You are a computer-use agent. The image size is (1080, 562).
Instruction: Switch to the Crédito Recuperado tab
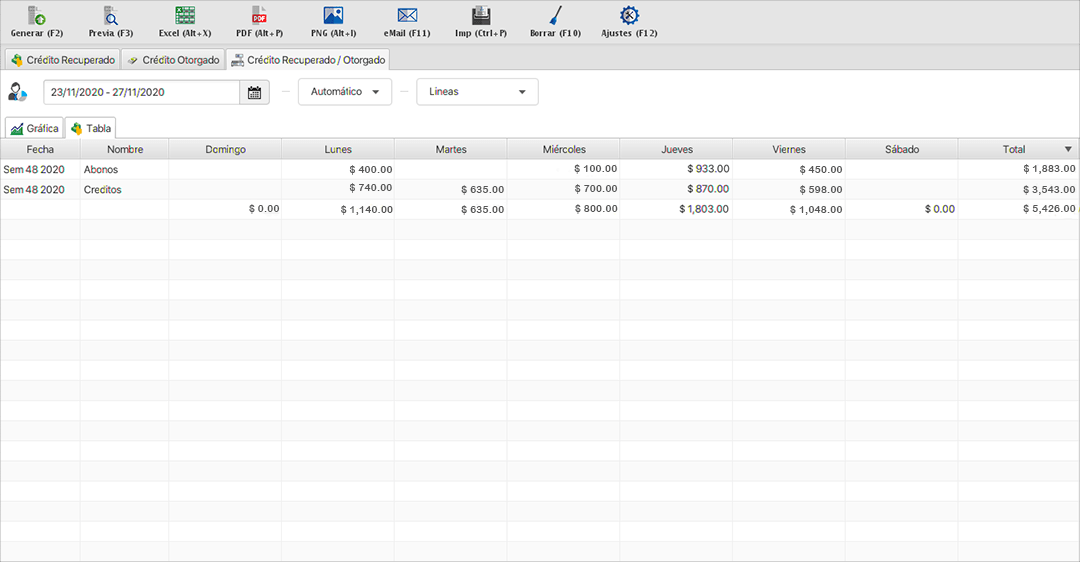point(62,60)
